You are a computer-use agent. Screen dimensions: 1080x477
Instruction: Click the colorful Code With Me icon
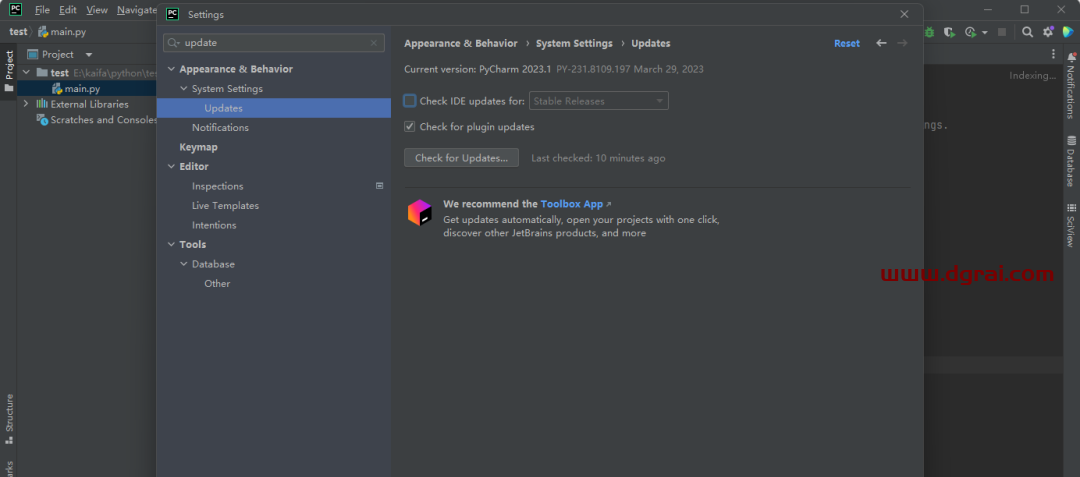coord(1068,32)
